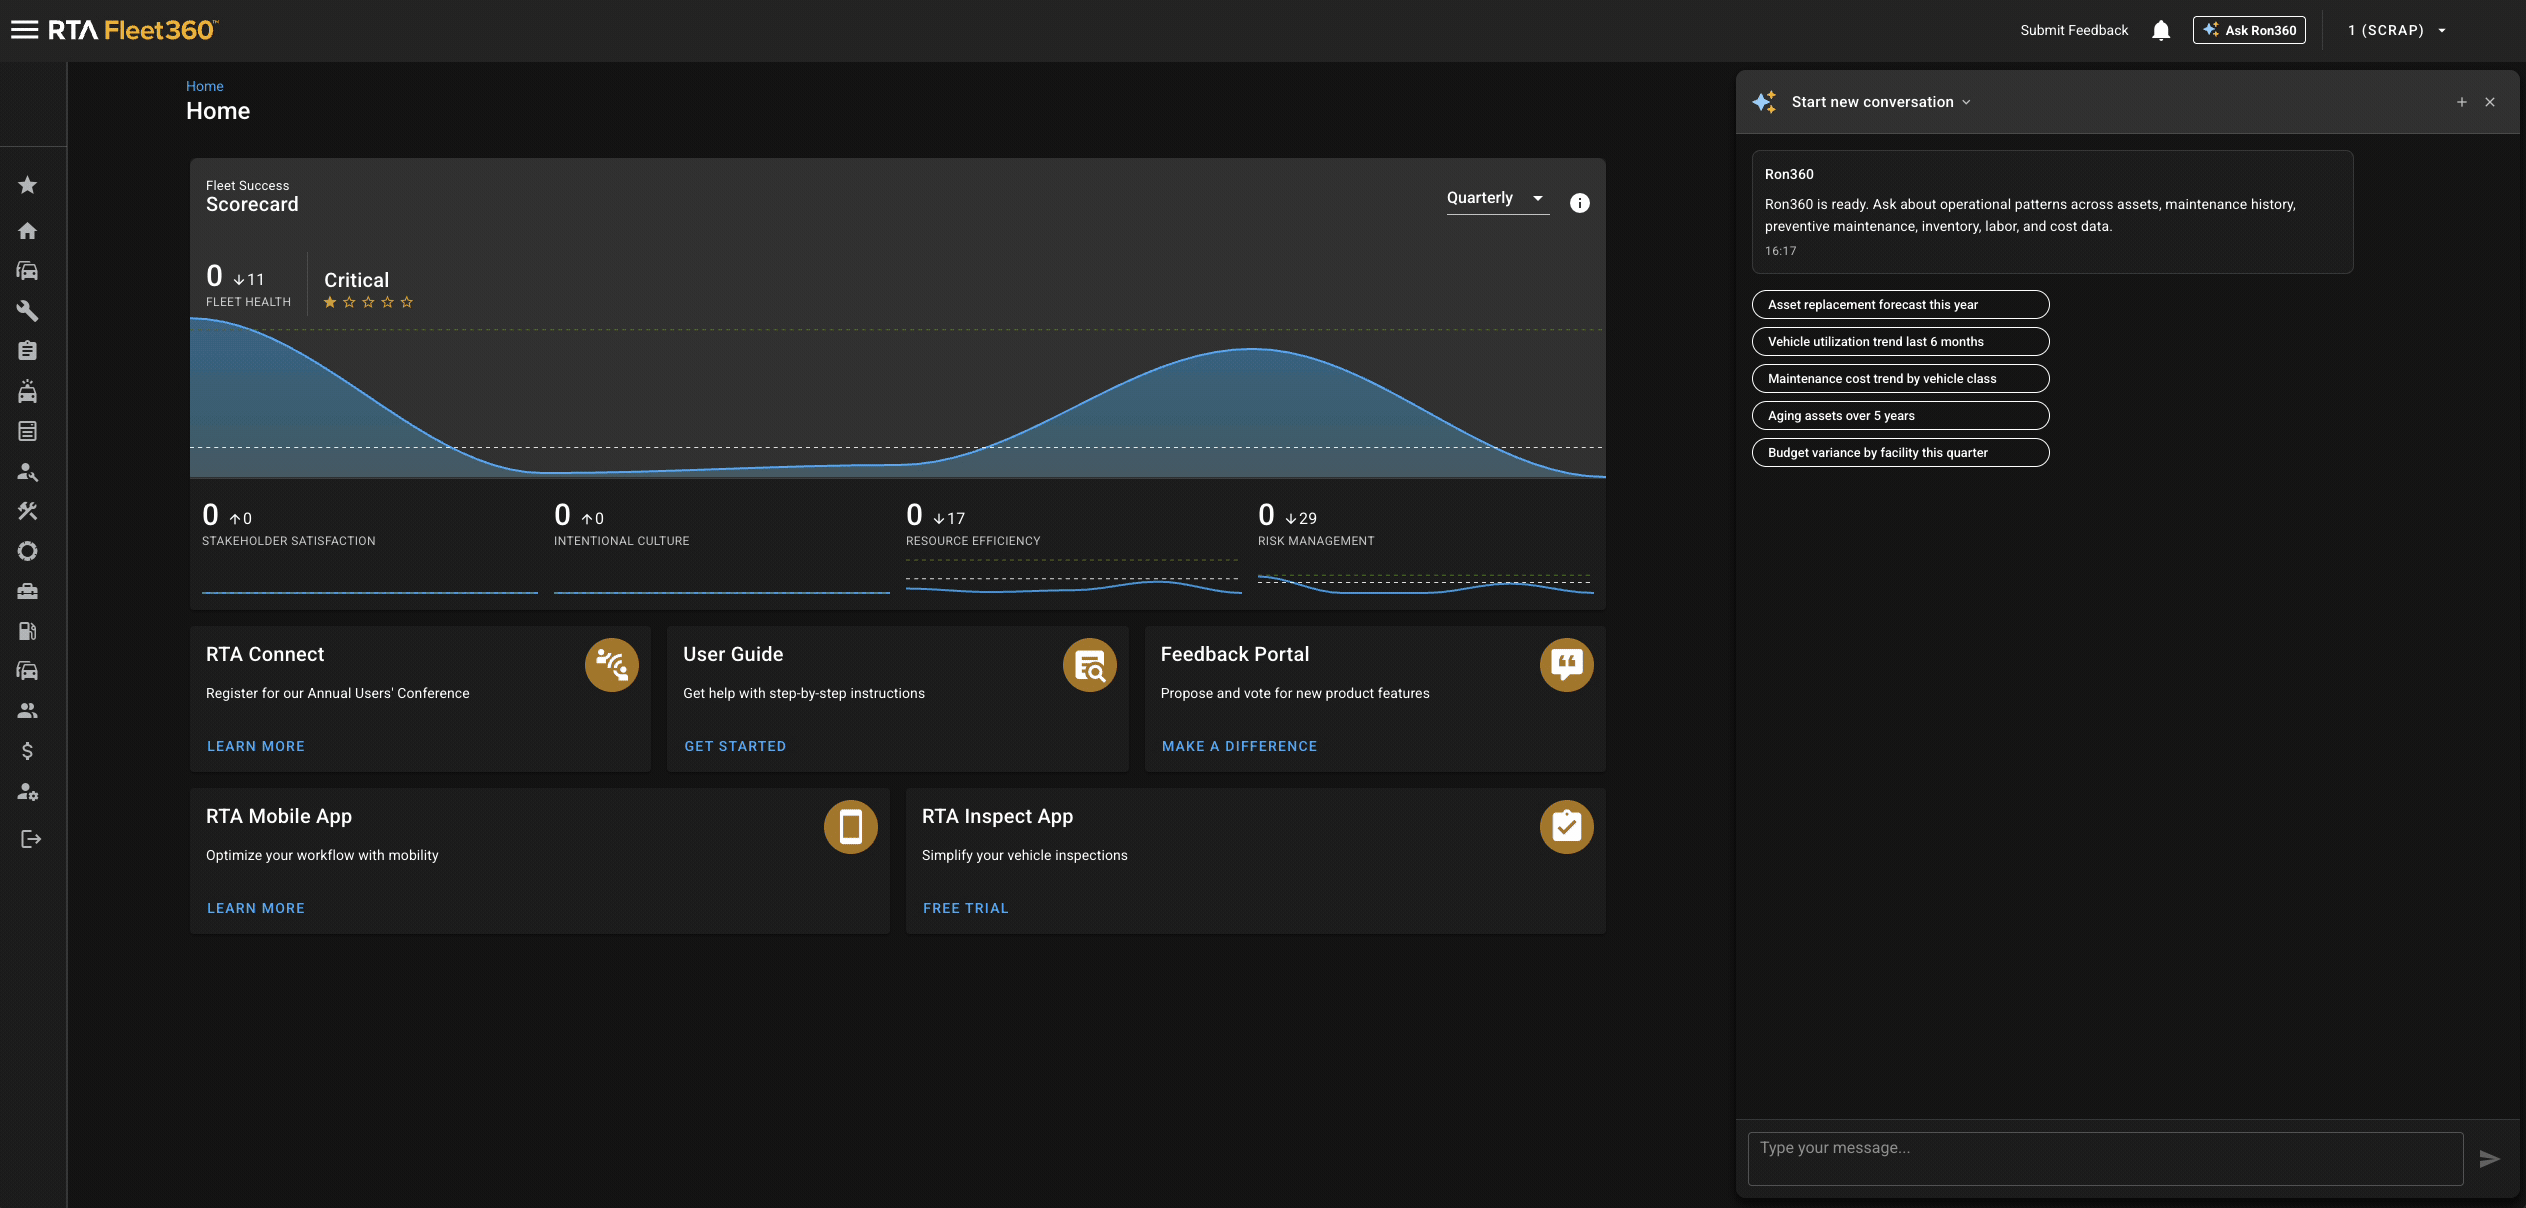Viewport: 2526px width, 1208px height.
Task: Click the send message arrow icon
Action: pyautogui.click(x=2490, y=1159)
